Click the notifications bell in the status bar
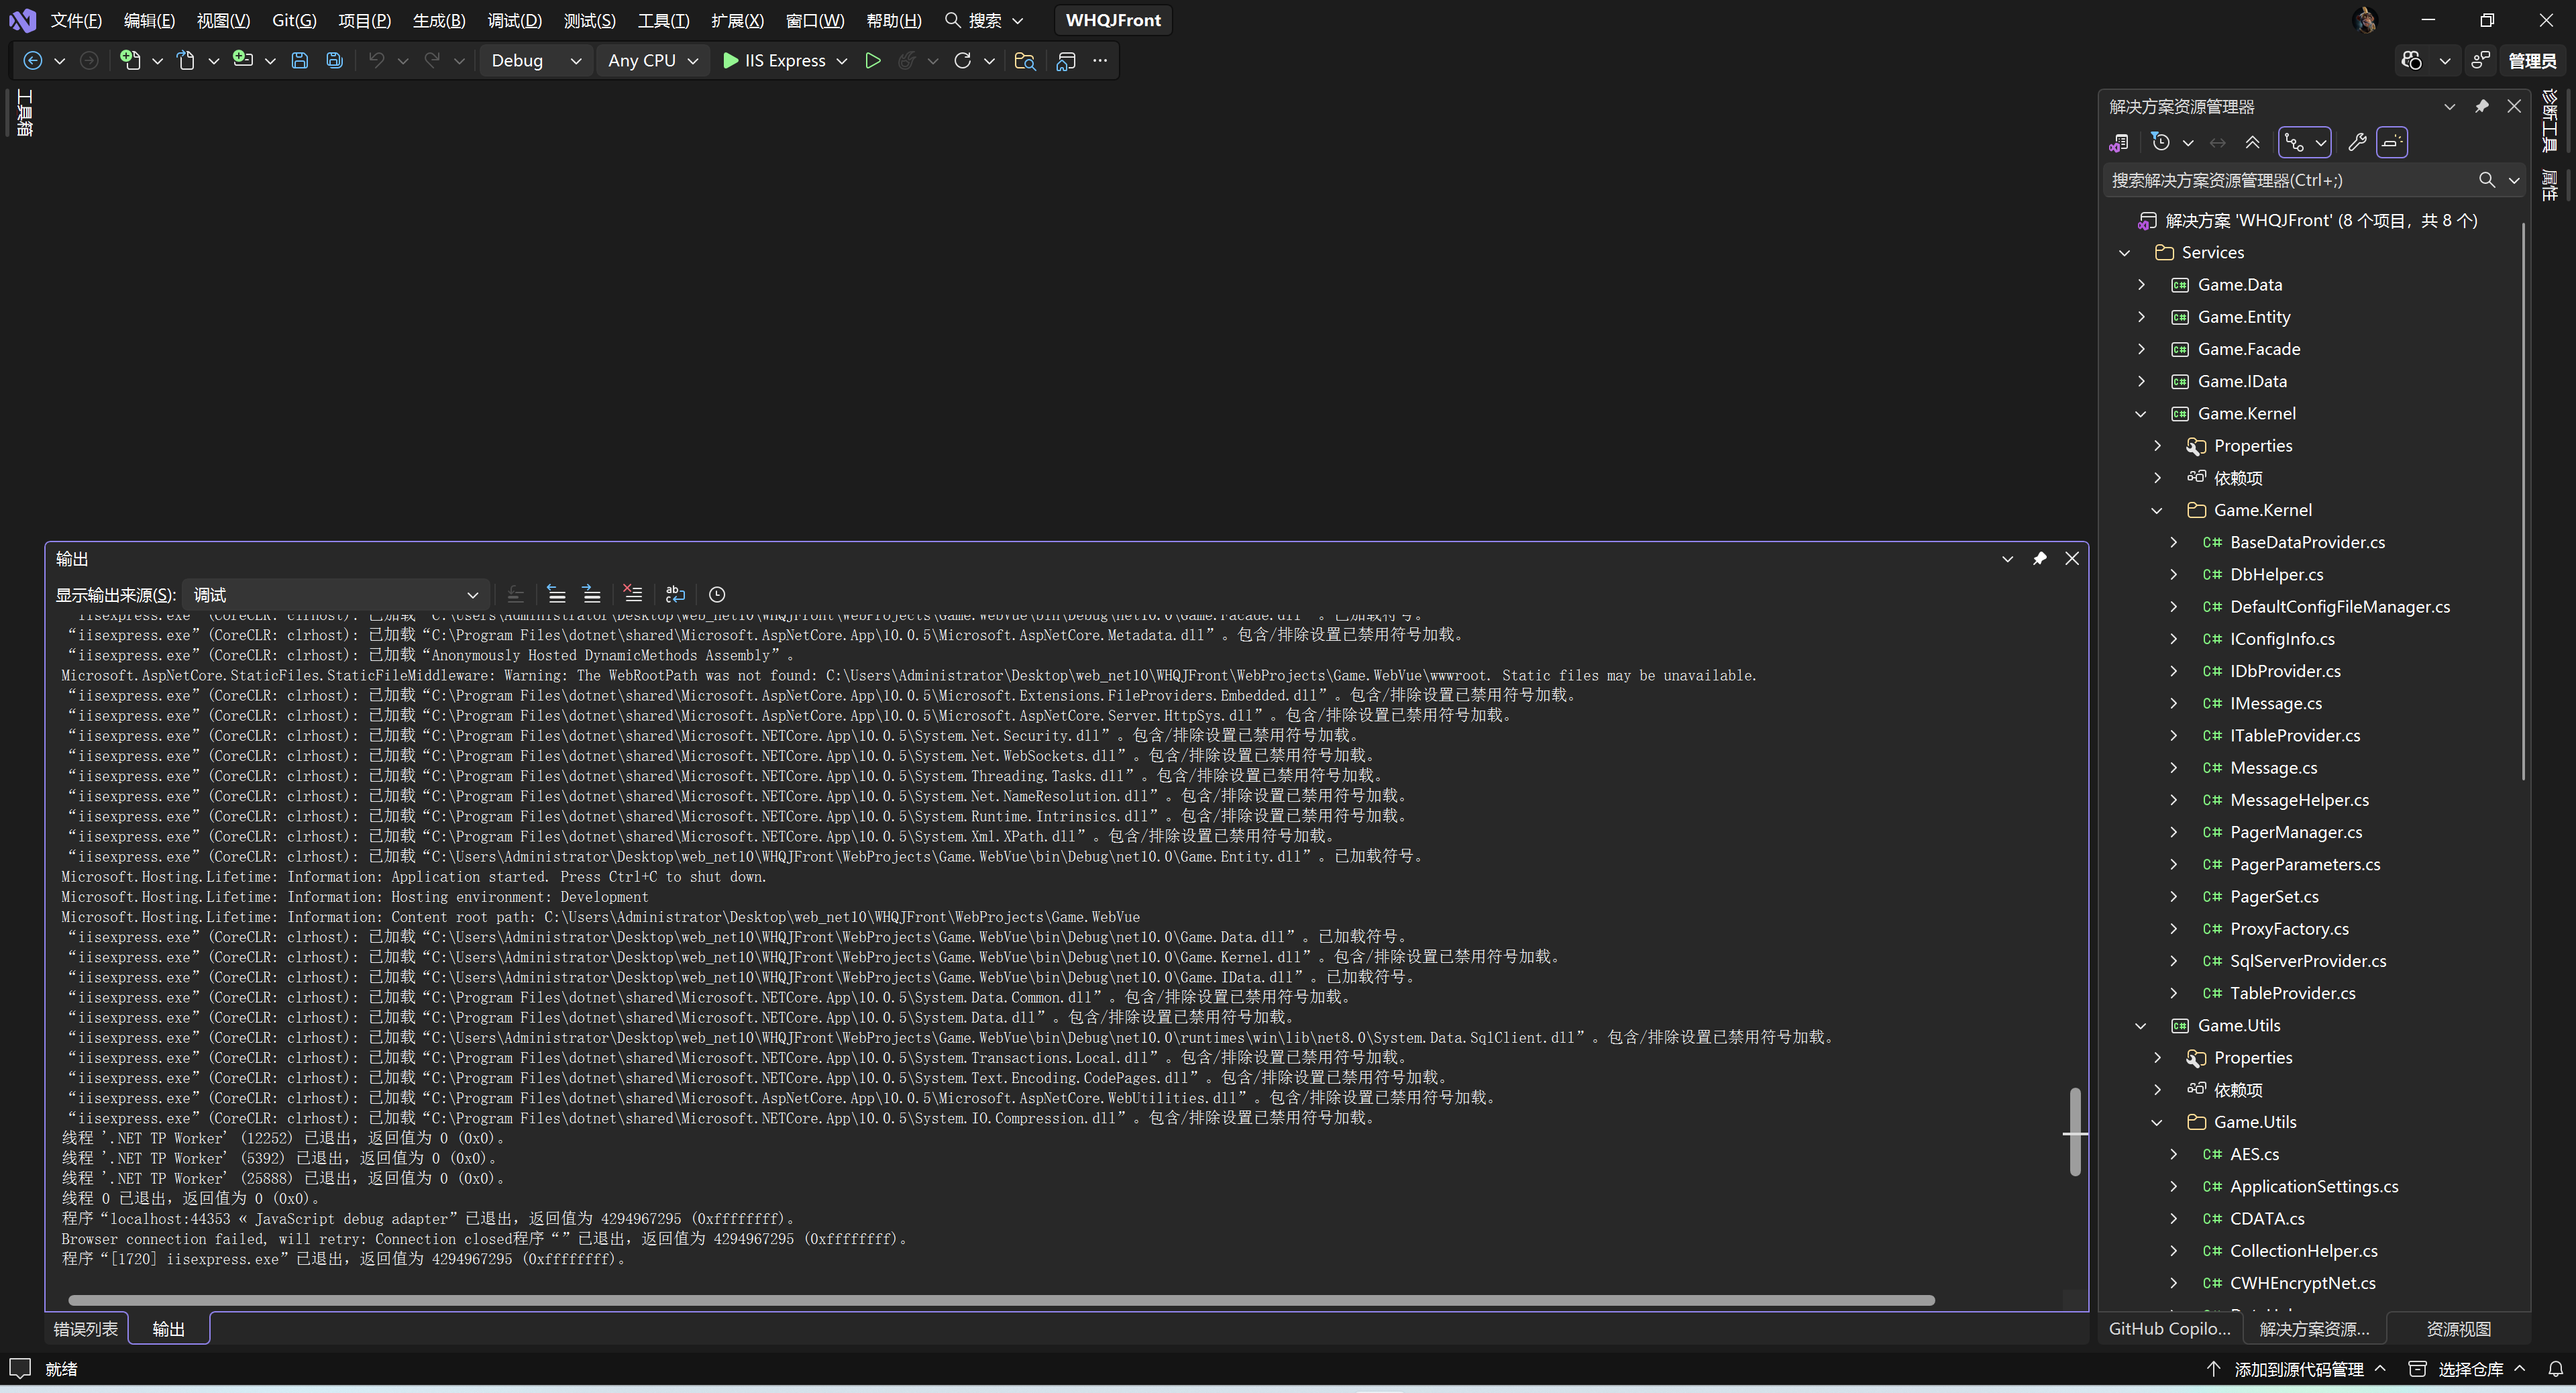This screenshot has width=2576, height=1393. [2555, 1369]
